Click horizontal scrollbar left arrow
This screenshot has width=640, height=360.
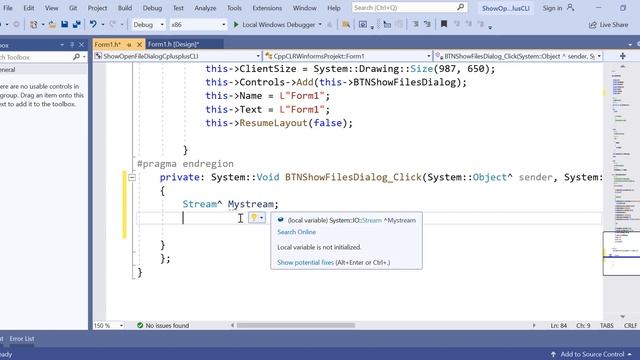point(232,325)
